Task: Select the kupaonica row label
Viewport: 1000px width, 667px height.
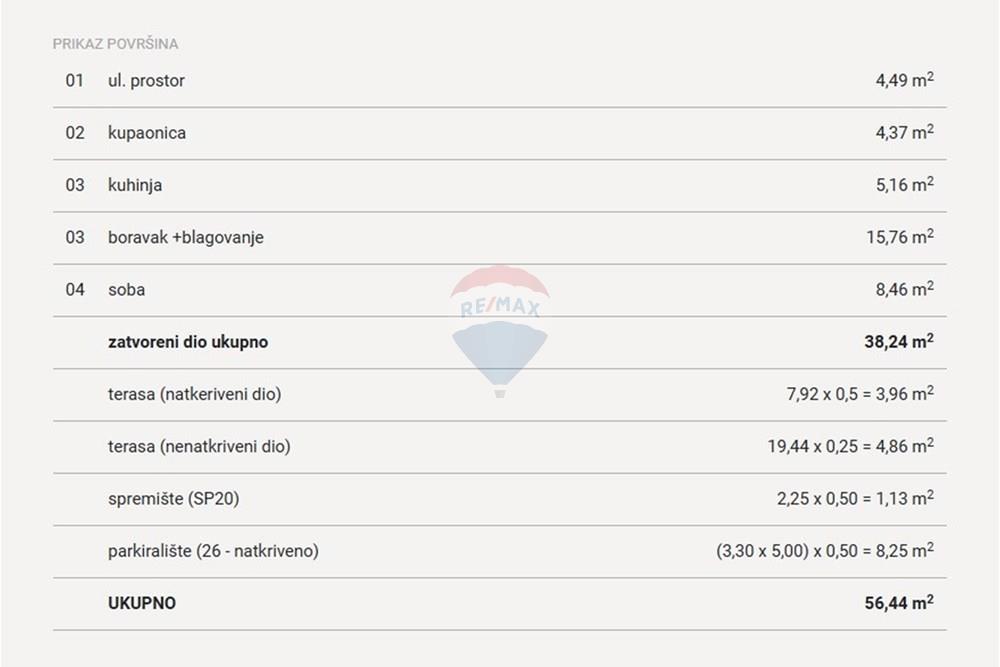Action: click(x=147, y=133)
